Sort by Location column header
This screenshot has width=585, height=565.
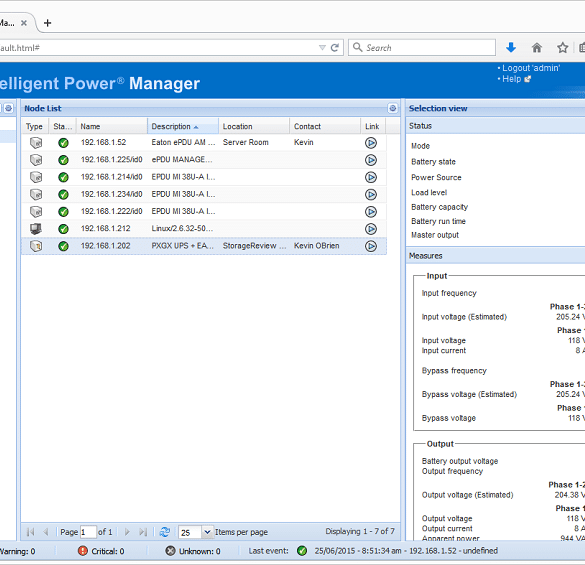tap(254, 126)
